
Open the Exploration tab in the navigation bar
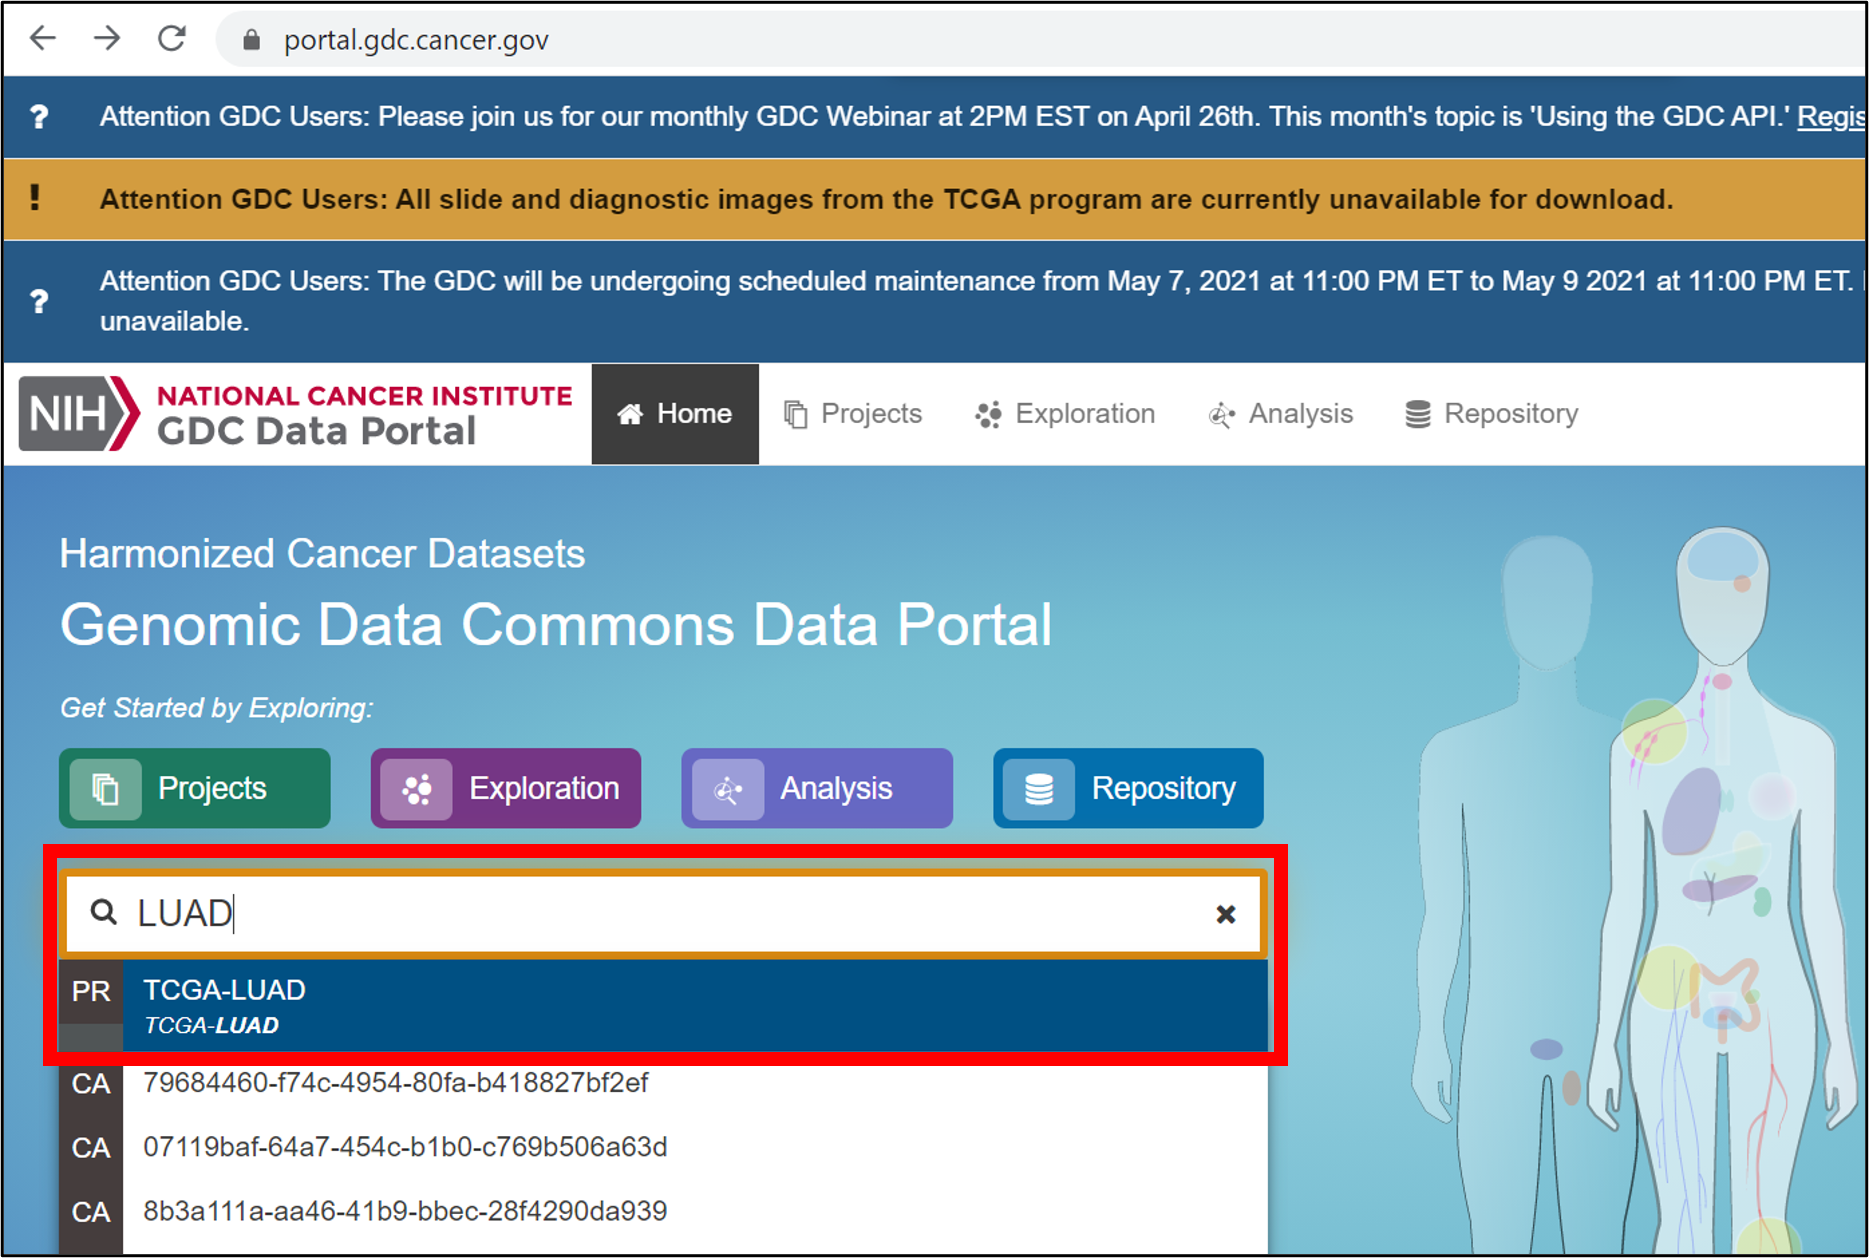[x=1065, y=414]
